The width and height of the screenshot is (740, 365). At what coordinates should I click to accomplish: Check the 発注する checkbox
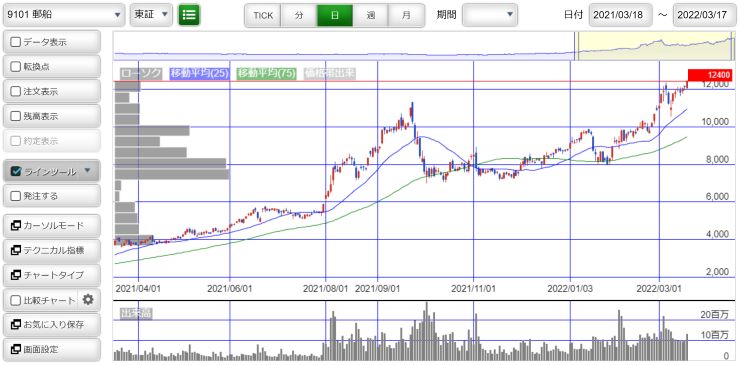(16, 195)
